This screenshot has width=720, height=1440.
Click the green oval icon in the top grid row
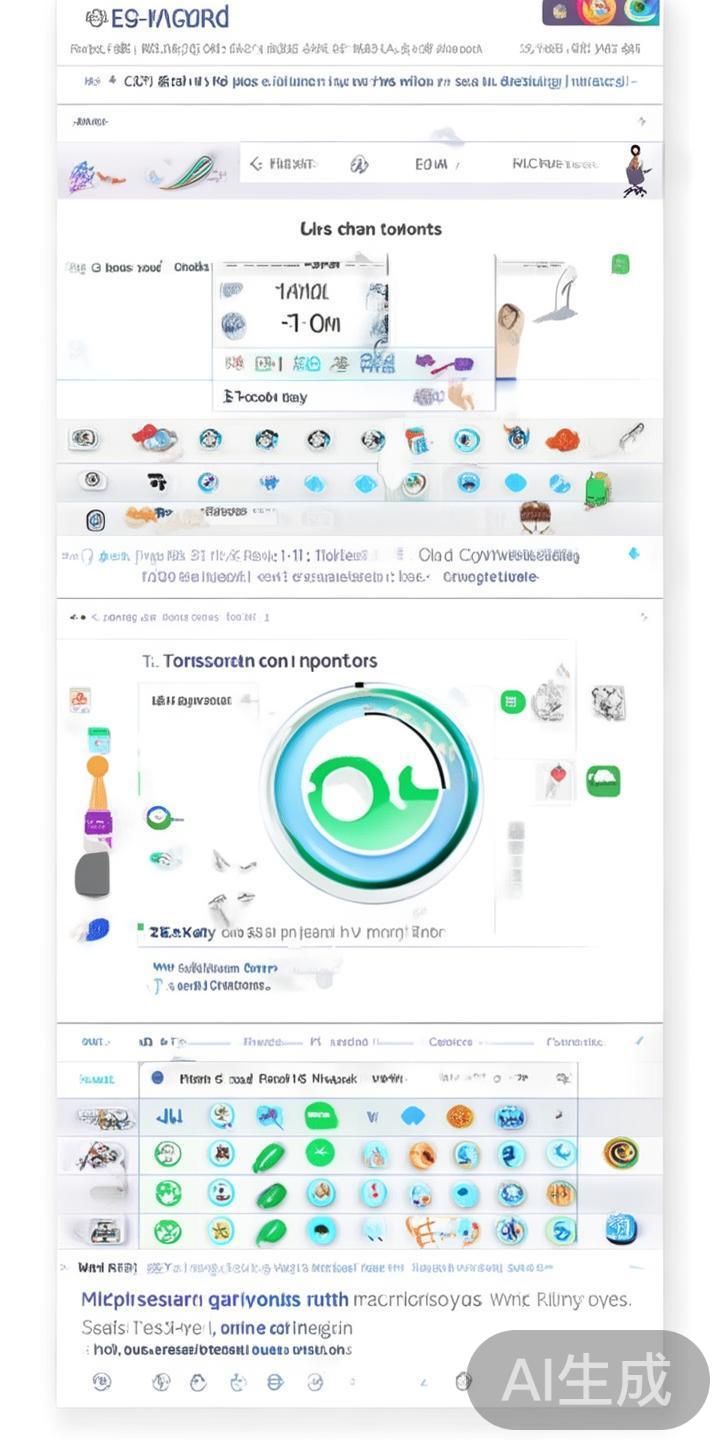tap(319, 1116)
